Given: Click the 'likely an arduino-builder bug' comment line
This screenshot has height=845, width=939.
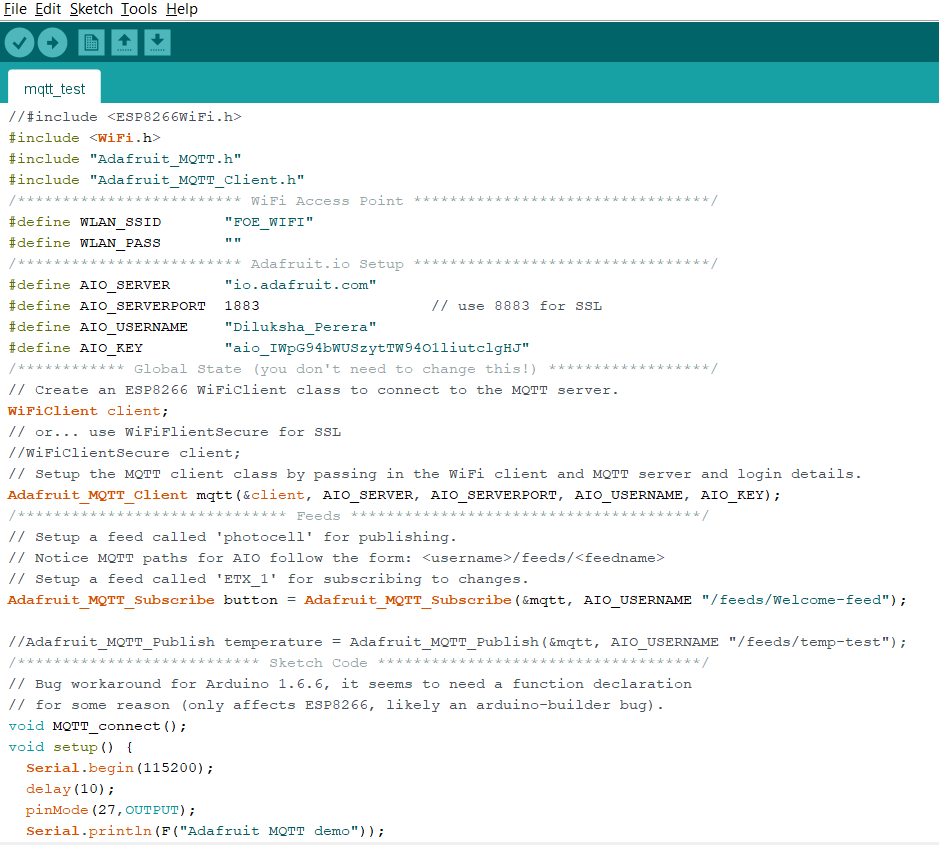Looking at the screenshot, I should [x=336, y=705].
